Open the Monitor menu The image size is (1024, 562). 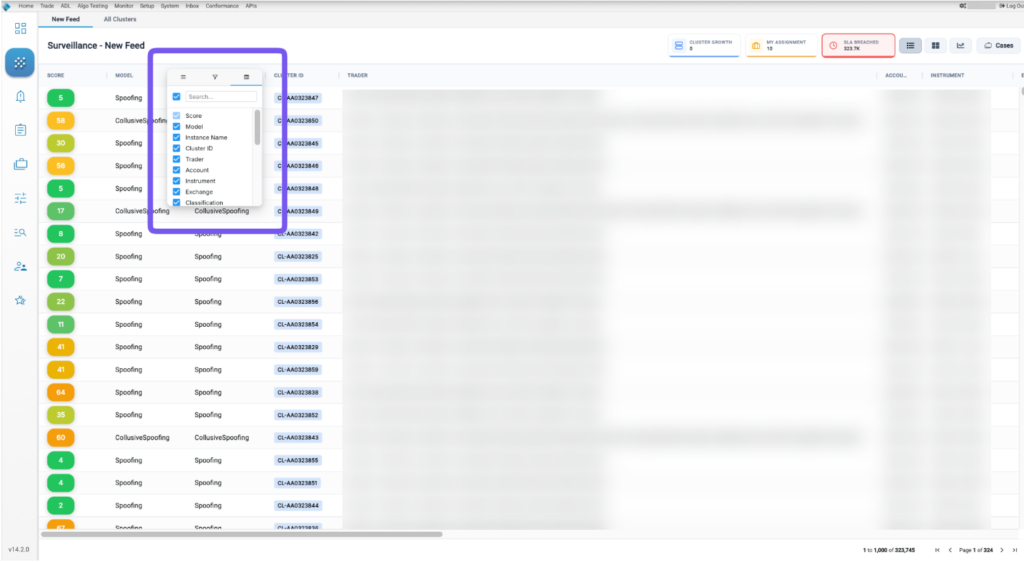[x=123, y=6]
